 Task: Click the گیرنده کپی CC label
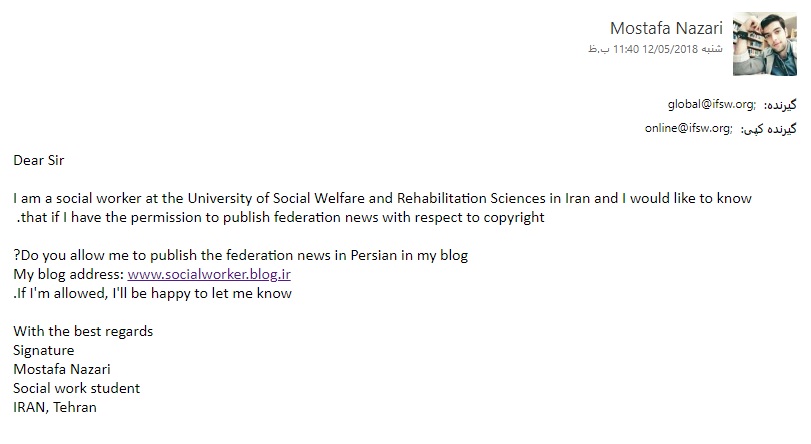click(x=769, y=129)
